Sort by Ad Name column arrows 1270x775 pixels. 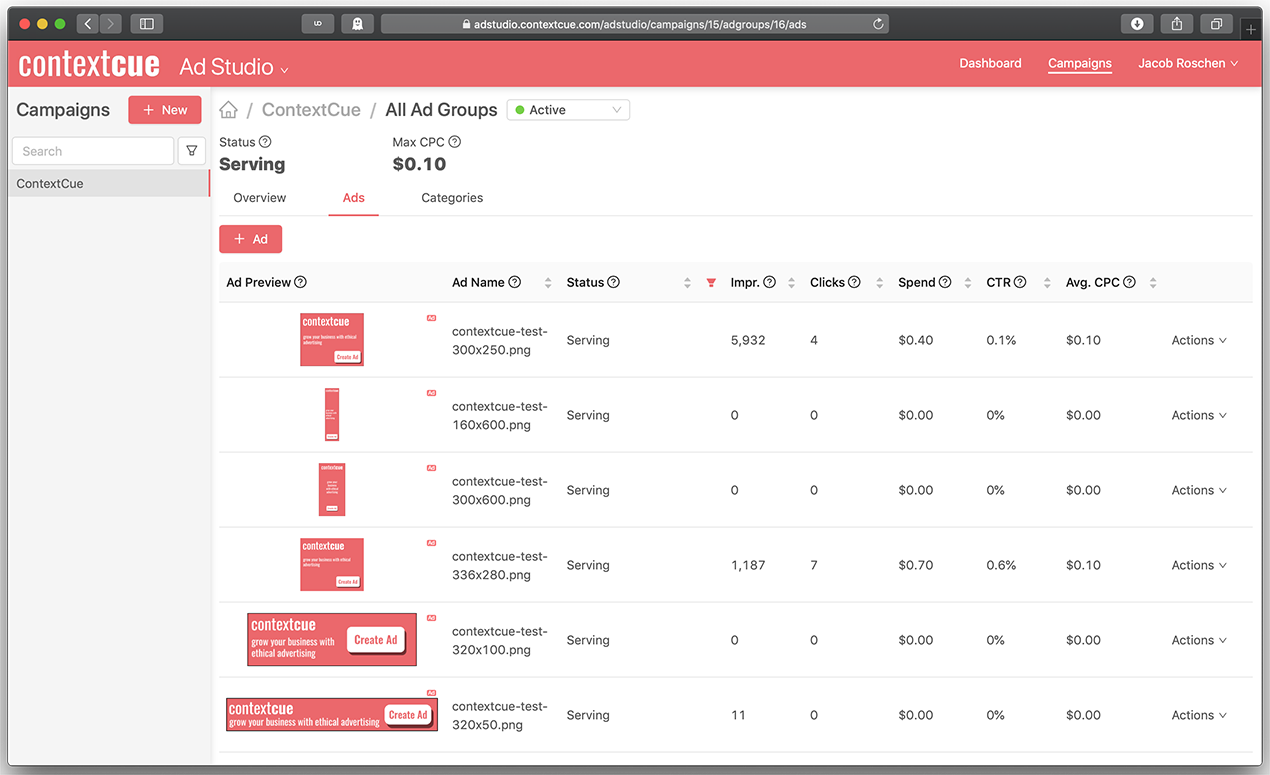click(x=548, y=283)
